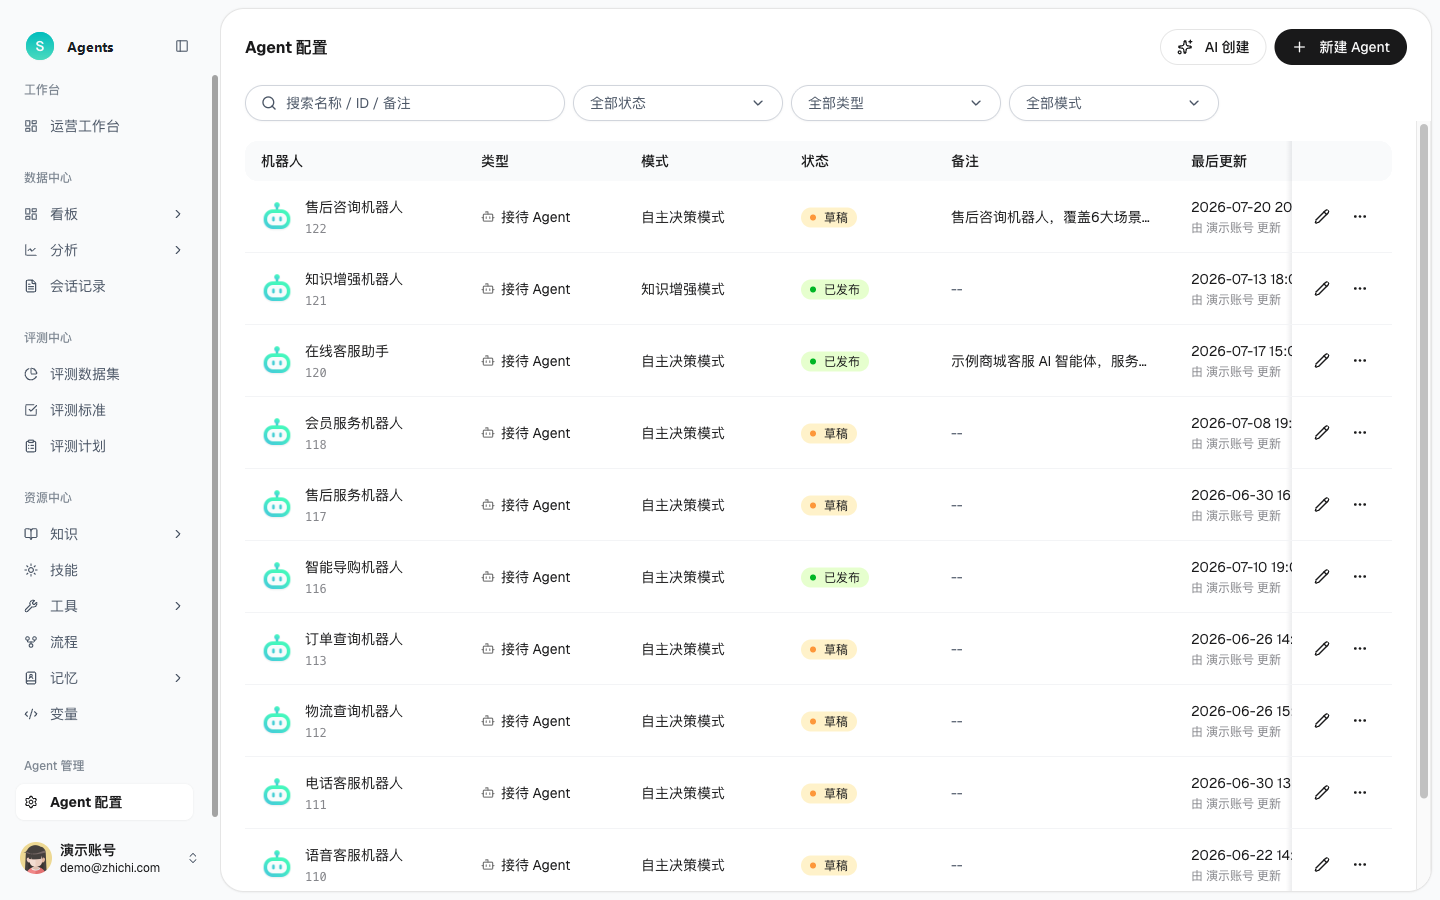Open the account switcher next to 演示账号

193,858
